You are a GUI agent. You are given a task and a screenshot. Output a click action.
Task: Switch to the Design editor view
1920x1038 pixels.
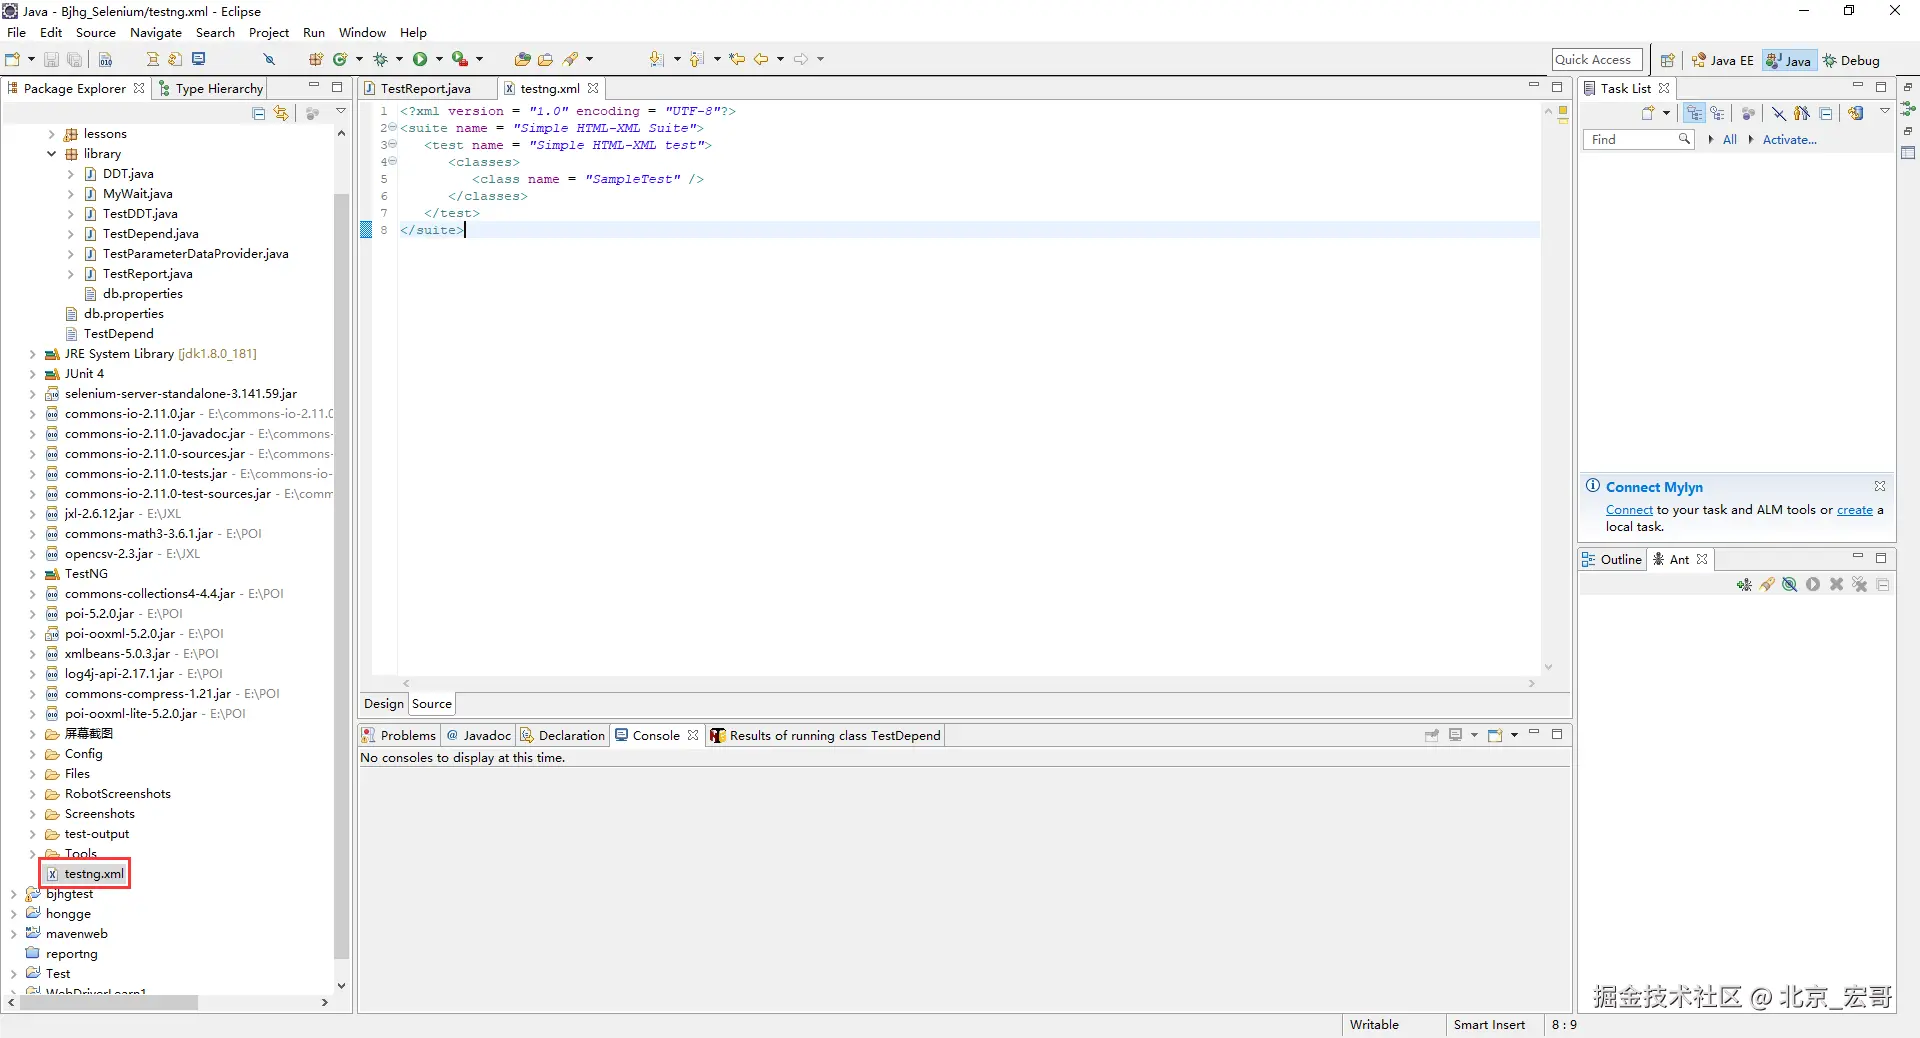coord(384,704)
